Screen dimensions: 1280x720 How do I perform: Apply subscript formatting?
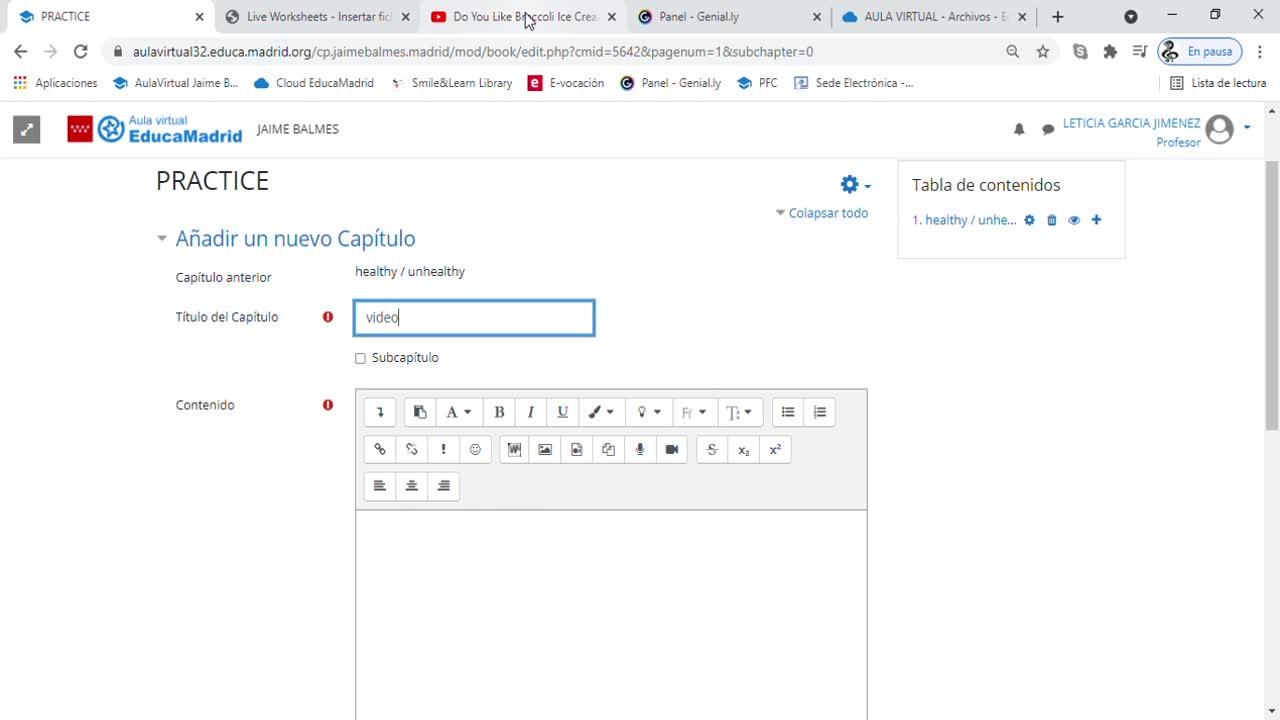[743, 449]
